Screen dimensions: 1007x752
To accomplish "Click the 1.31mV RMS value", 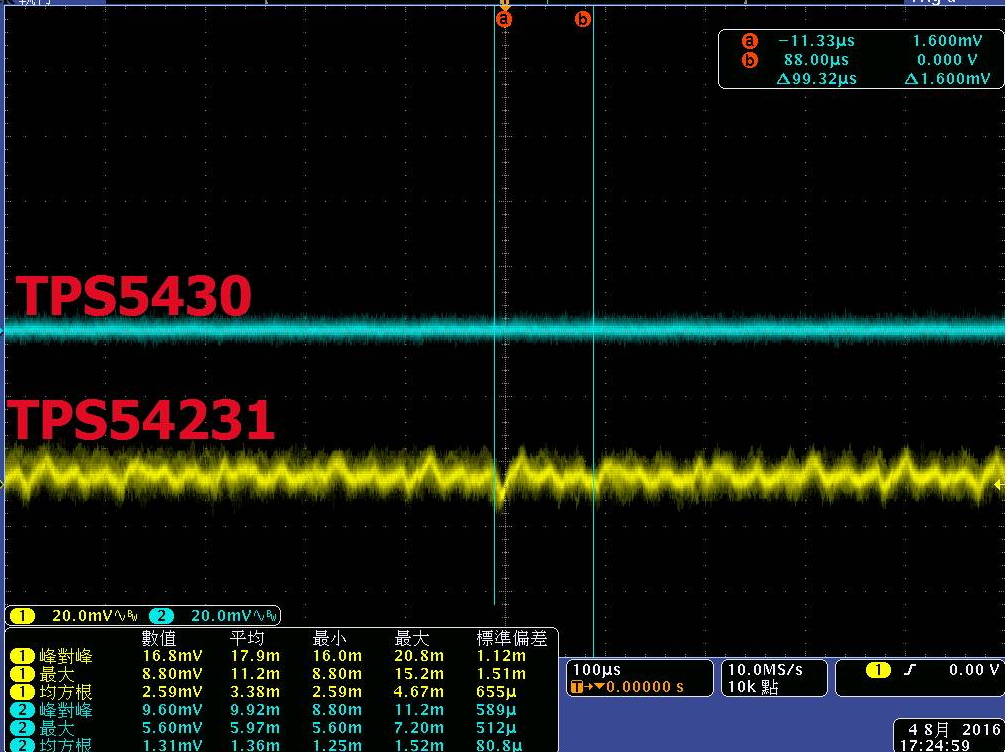I will [x=172, y=746].
